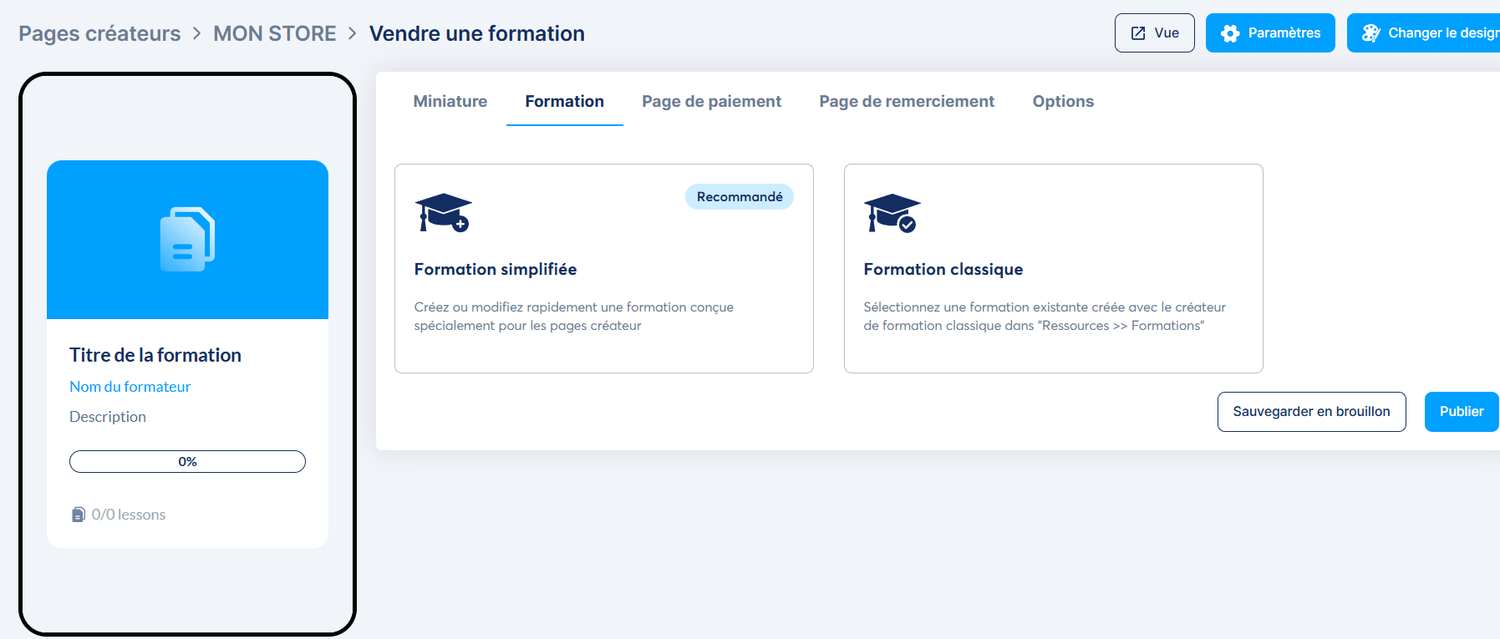
Task: Click the Description text in preview
Action: tap(108, 417)
